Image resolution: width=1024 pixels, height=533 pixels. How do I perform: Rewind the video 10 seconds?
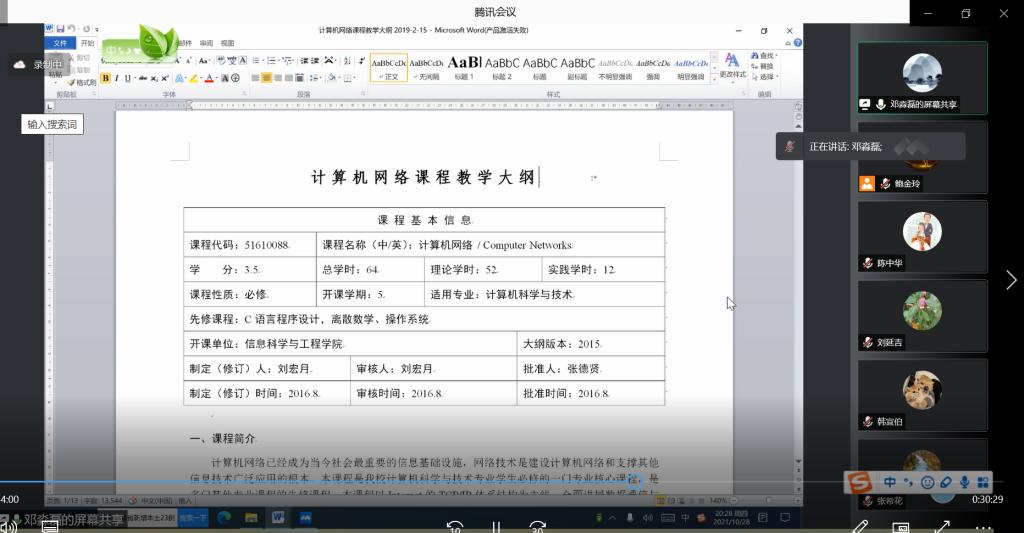tap(455, 526)
